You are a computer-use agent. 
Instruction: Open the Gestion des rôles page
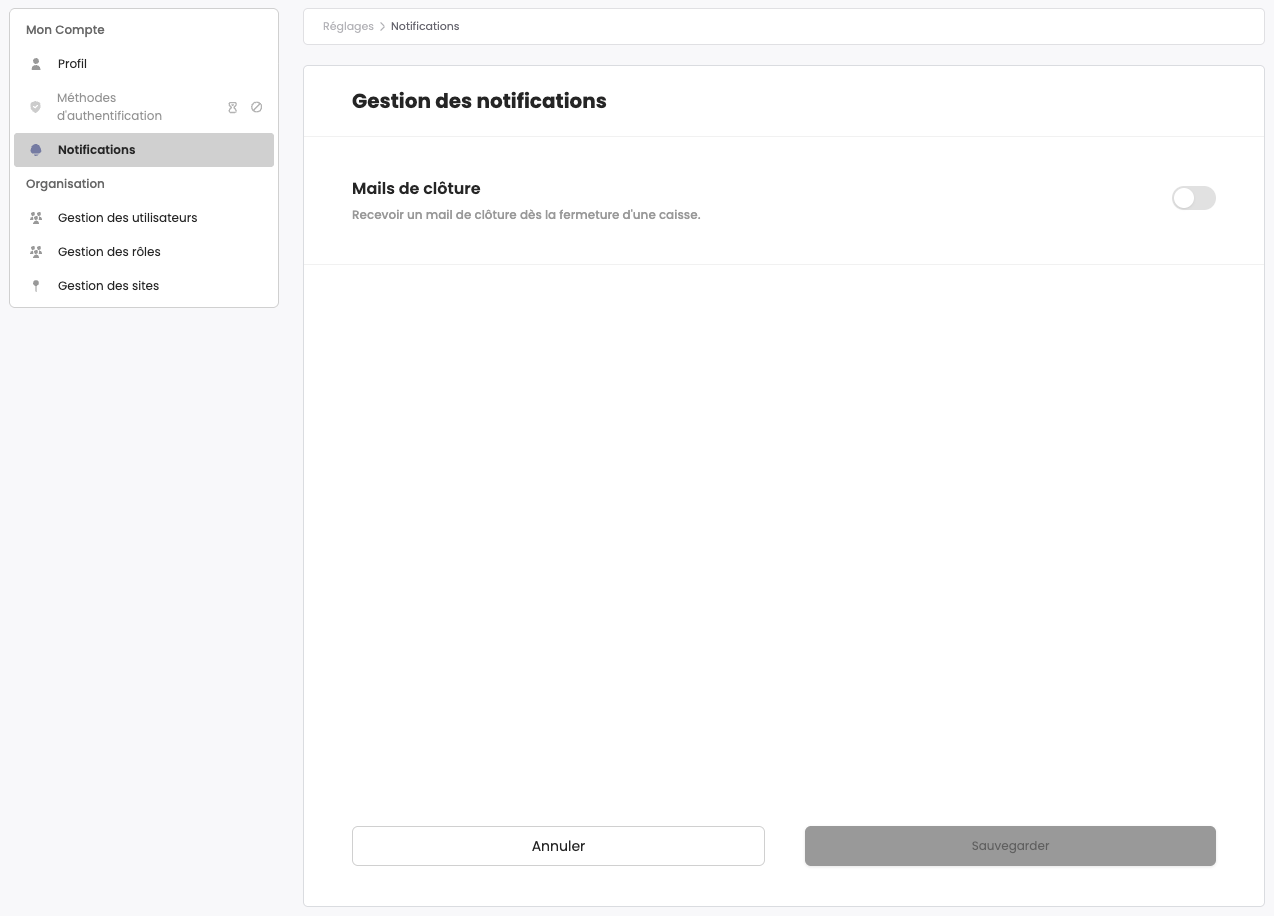tap(109, 252)
